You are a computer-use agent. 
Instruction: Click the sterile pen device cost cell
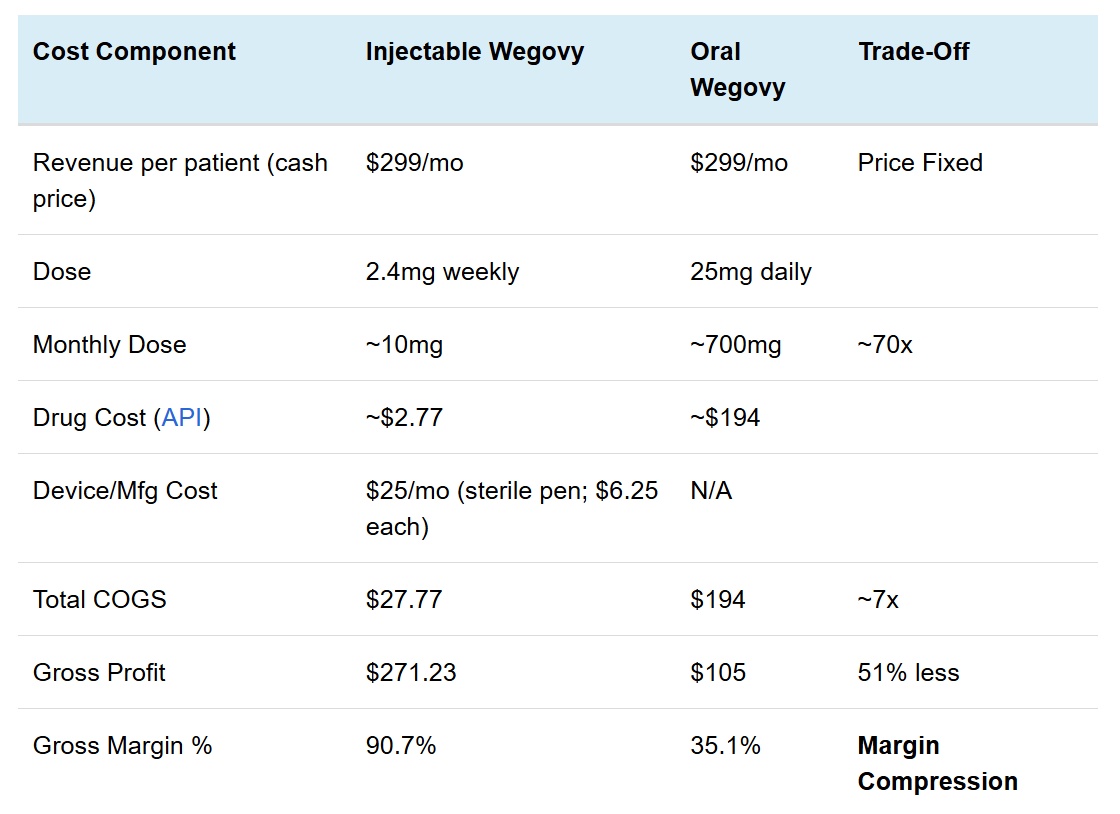point(511,508)
